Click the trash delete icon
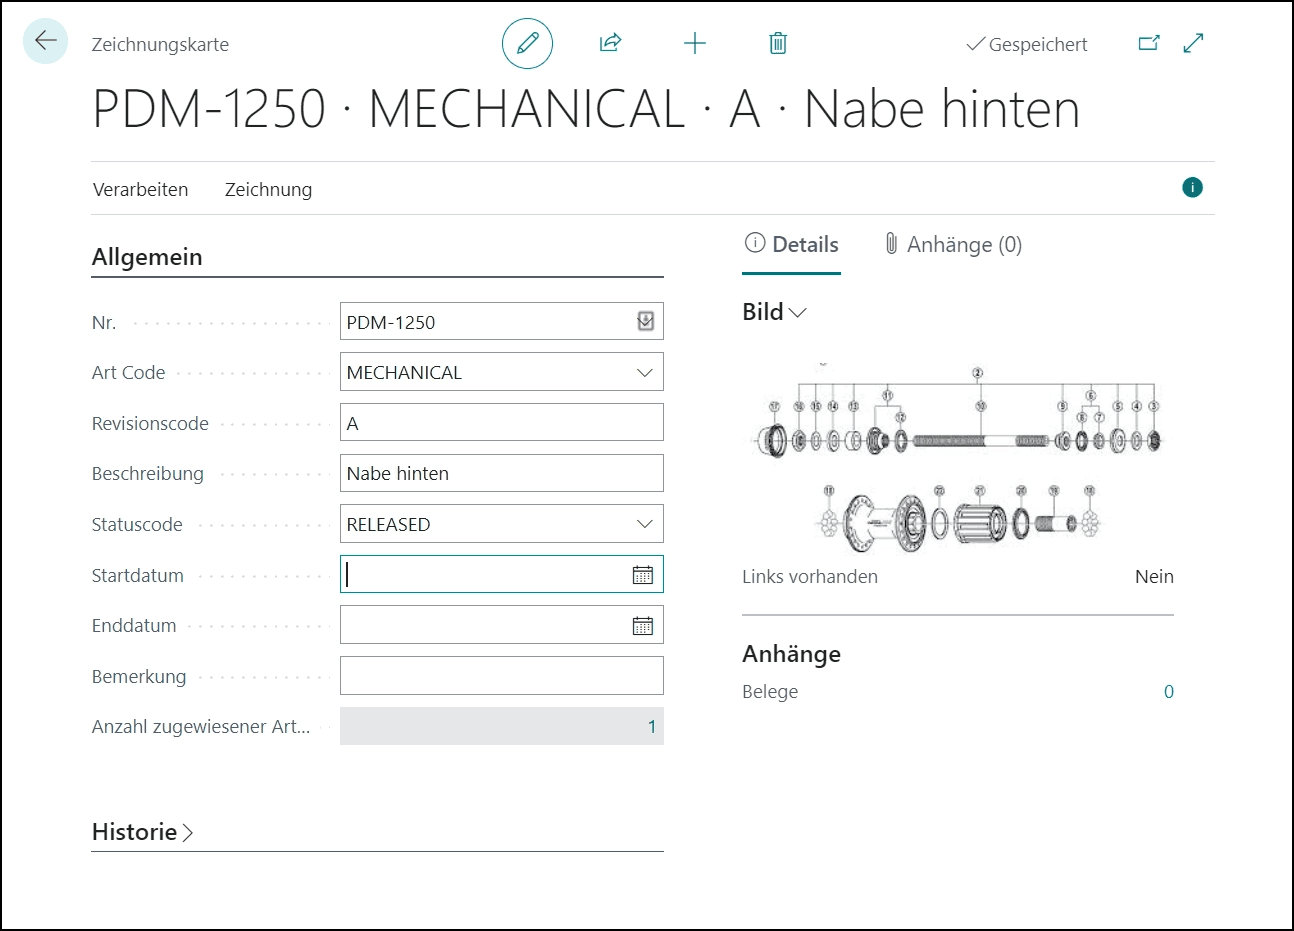The image size is (1294, 931). coord(778,43)
